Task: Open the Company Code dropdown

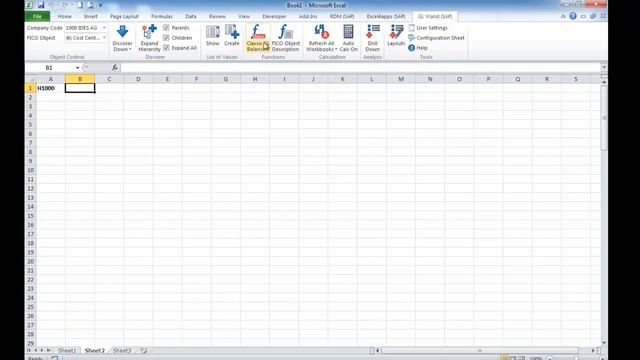Action: coord(104,28)
